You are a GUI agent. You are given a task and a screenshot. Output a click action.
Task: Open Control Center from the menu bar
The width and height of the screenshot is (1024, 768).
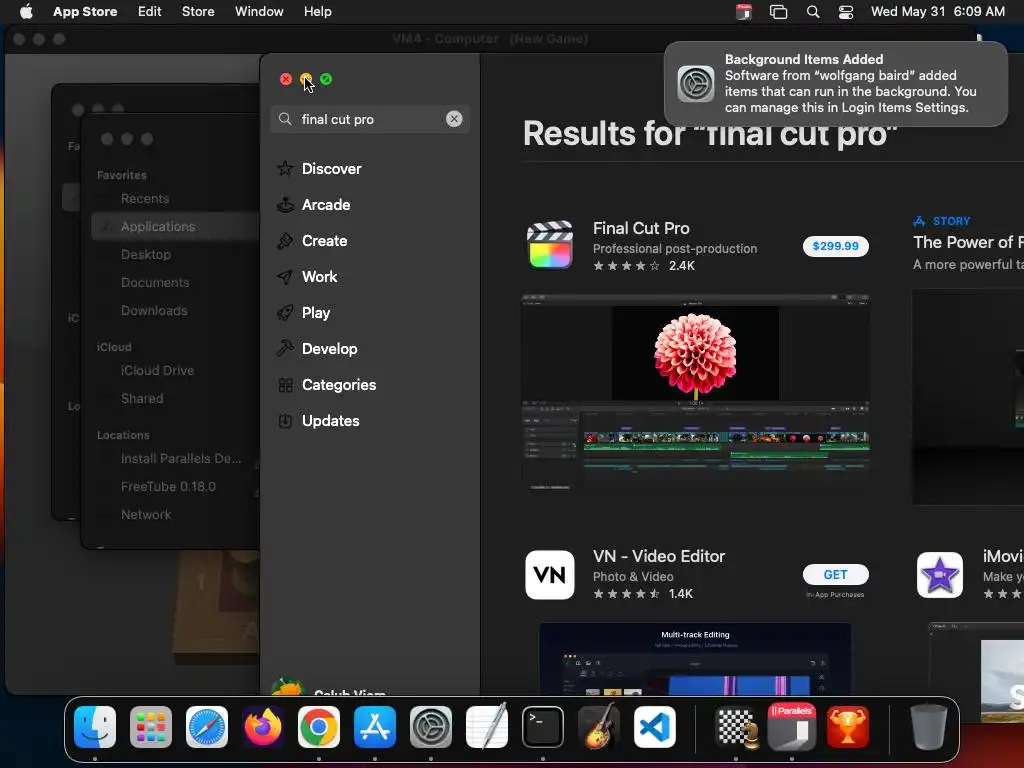coord(846,12)
